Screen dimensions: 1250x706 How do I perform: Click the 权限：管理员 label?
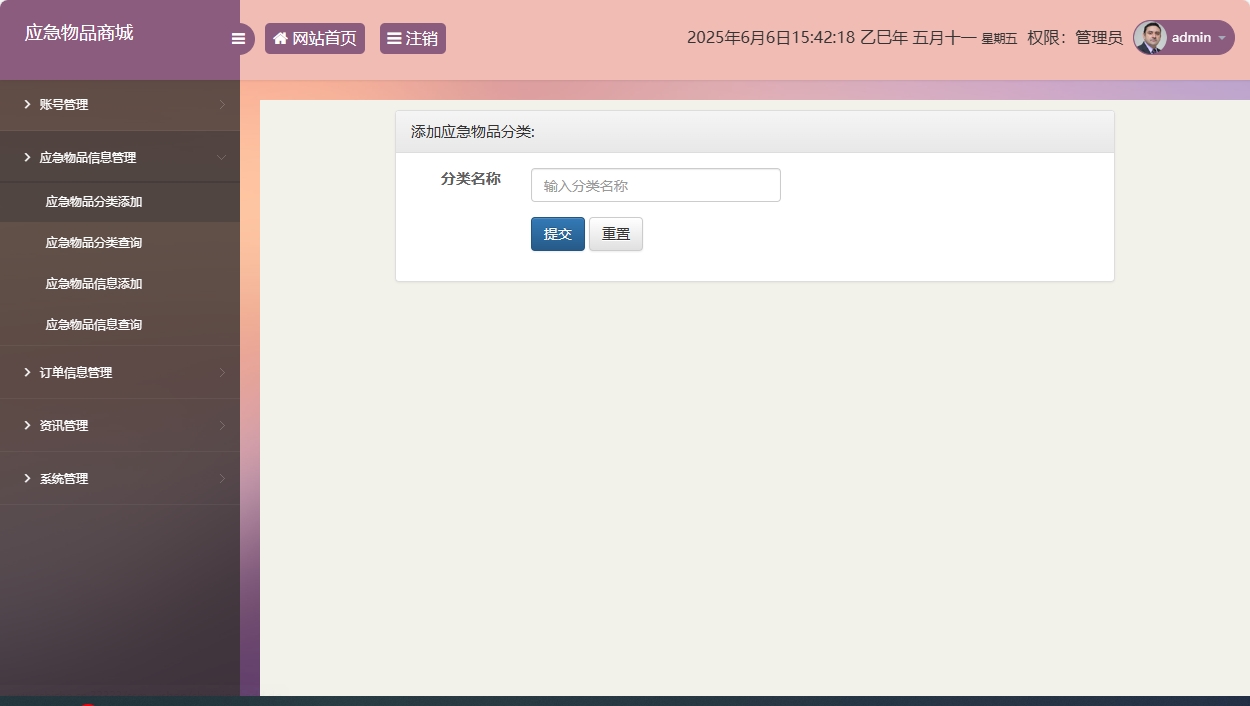click(x=1075, y=38)
